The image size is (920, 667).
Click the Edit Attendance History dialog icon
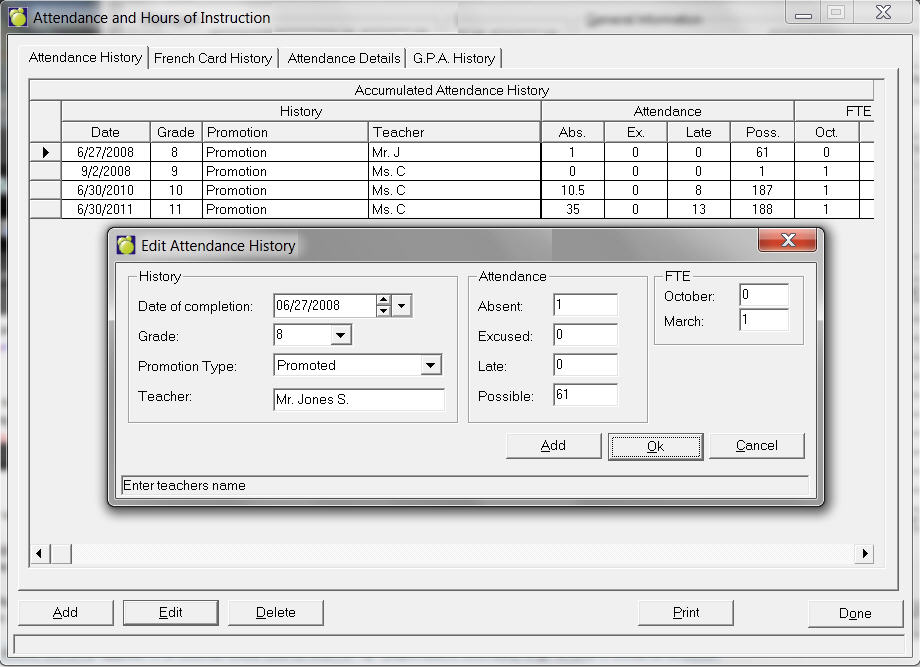pos(126,245)
